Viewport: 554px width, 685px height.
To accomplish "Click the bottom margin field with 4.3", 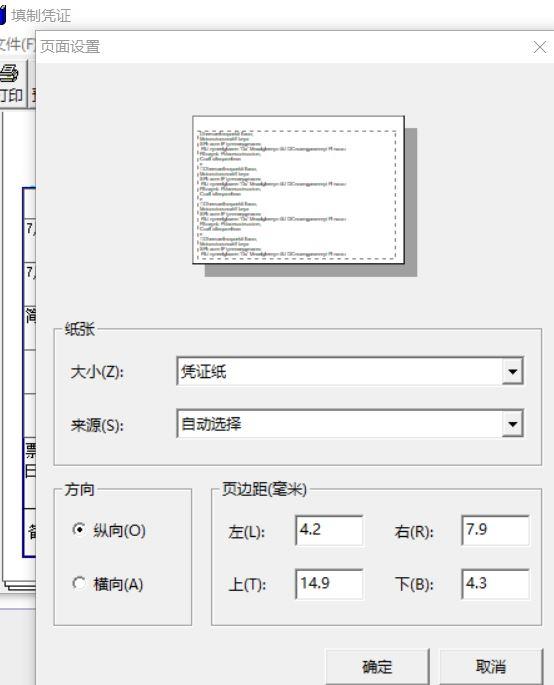I will [x=495, y=584].
